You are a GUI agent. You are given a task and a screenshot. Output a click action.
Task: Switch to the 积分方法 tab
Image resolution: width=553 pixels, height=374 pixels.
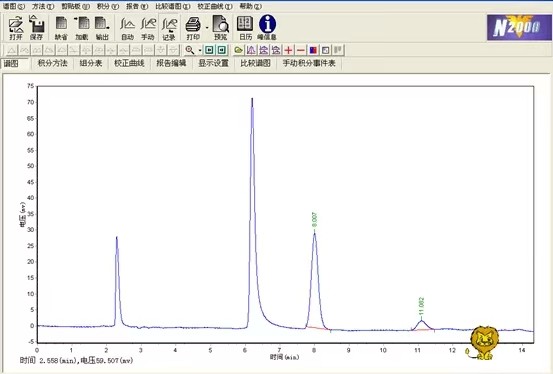(x=52, y=64)
